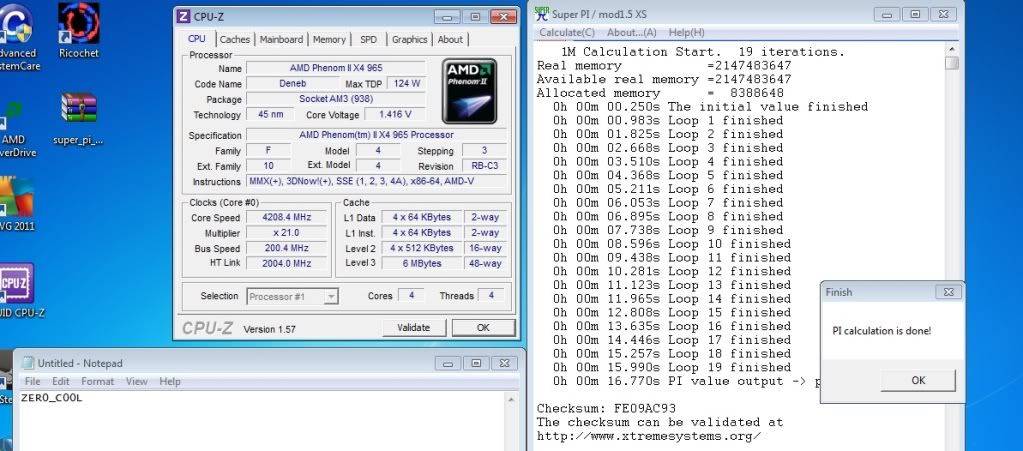Image resolution: width=1023 pixels, height=451 pixels.
Task: Maximize the Super PI window
Action: [x=915, y=14]
